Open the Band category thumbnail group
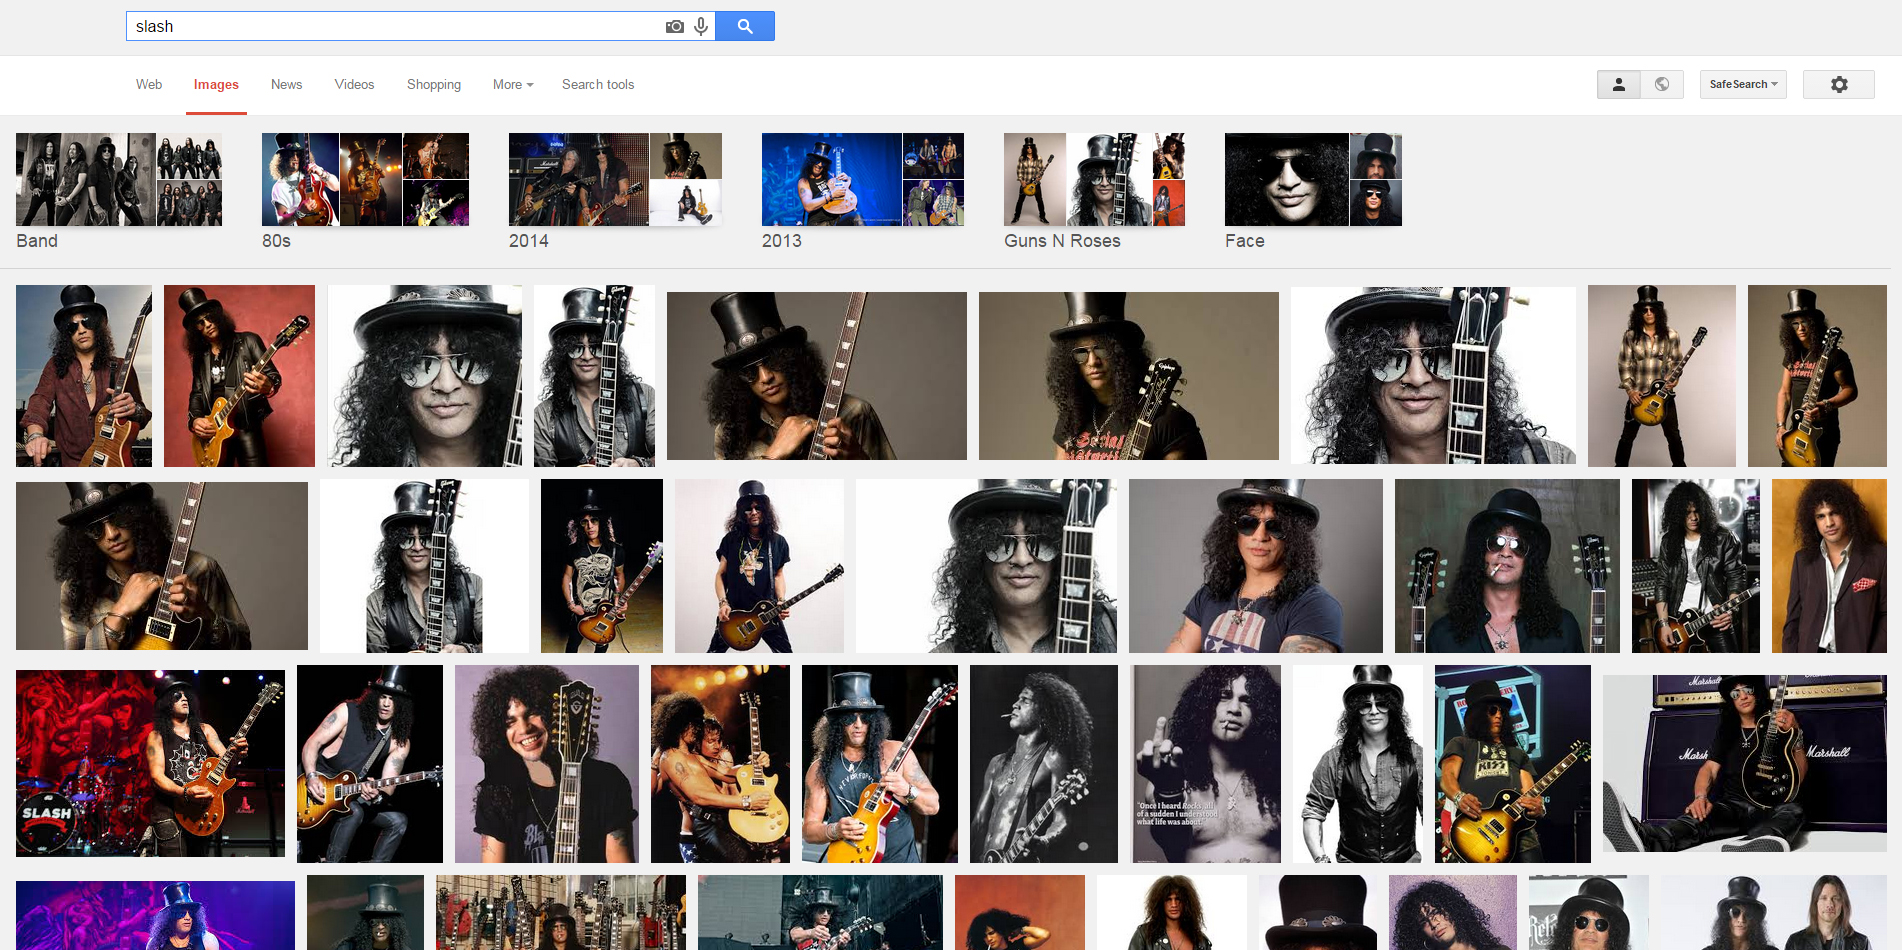The height and width of the screenshot is (950, 1902). [119, 179]
